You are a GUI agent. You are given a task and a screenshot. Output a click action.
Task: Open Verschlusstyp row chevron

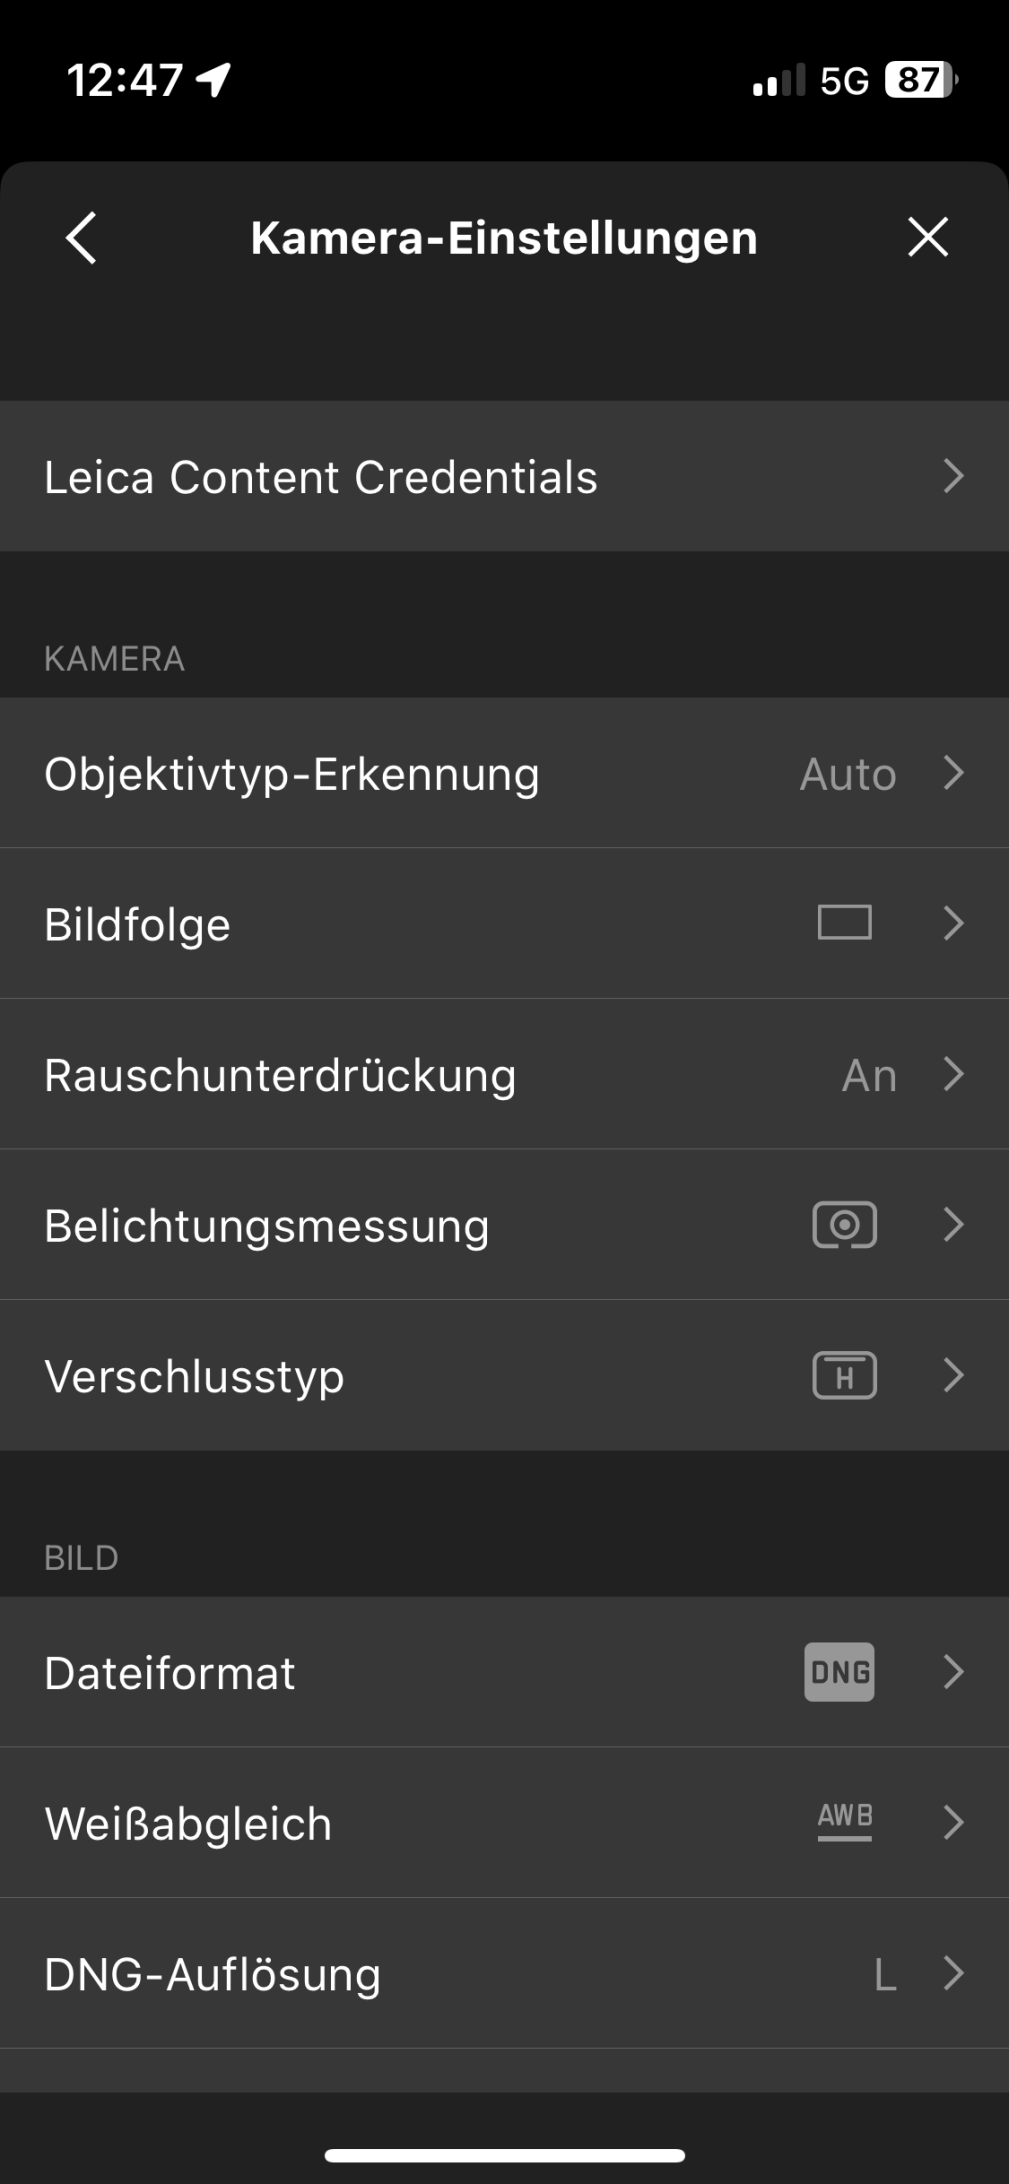(x=953, y=1376)
